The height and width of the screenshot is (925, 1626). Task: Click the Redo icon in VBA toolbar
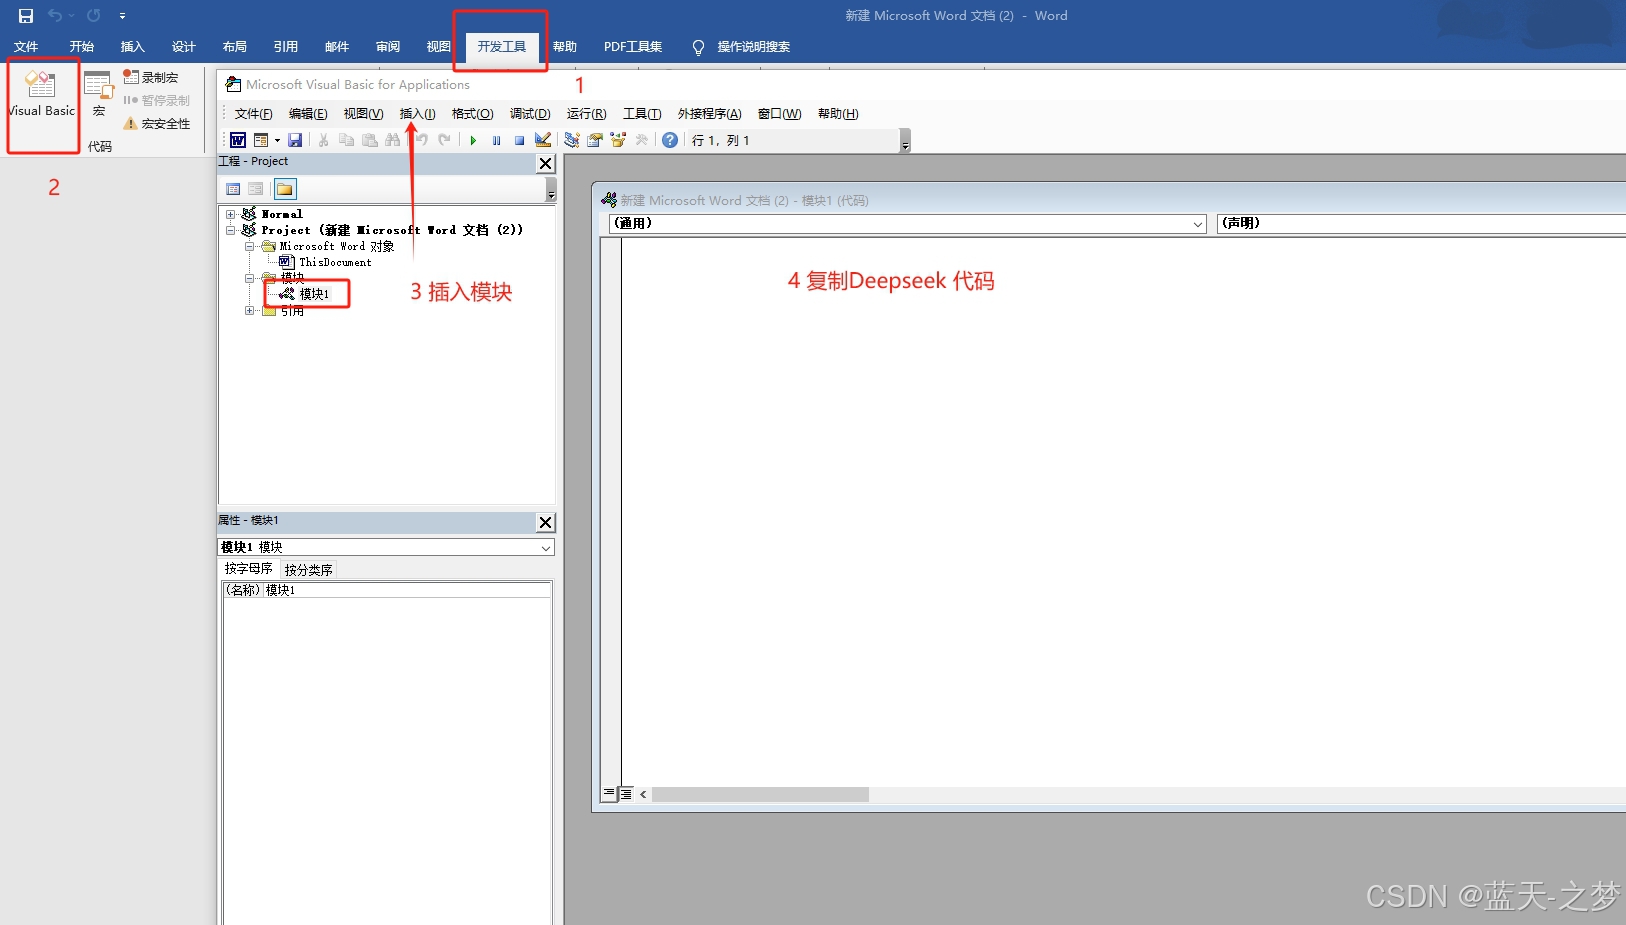tap(444, 140)
